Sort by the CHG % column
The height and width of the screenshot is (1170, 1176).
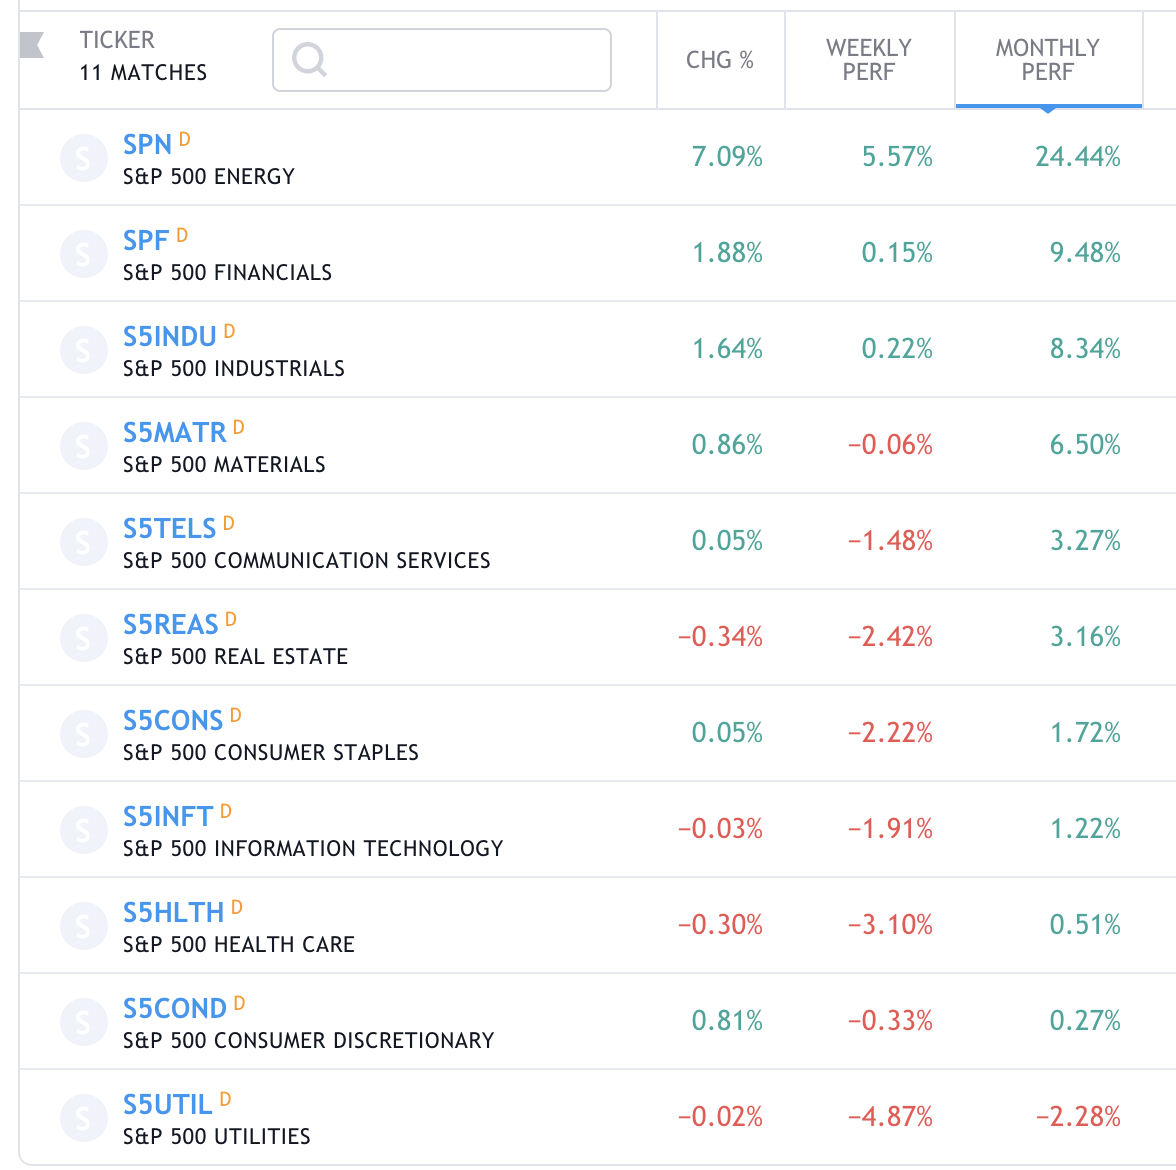pos(720,60)
